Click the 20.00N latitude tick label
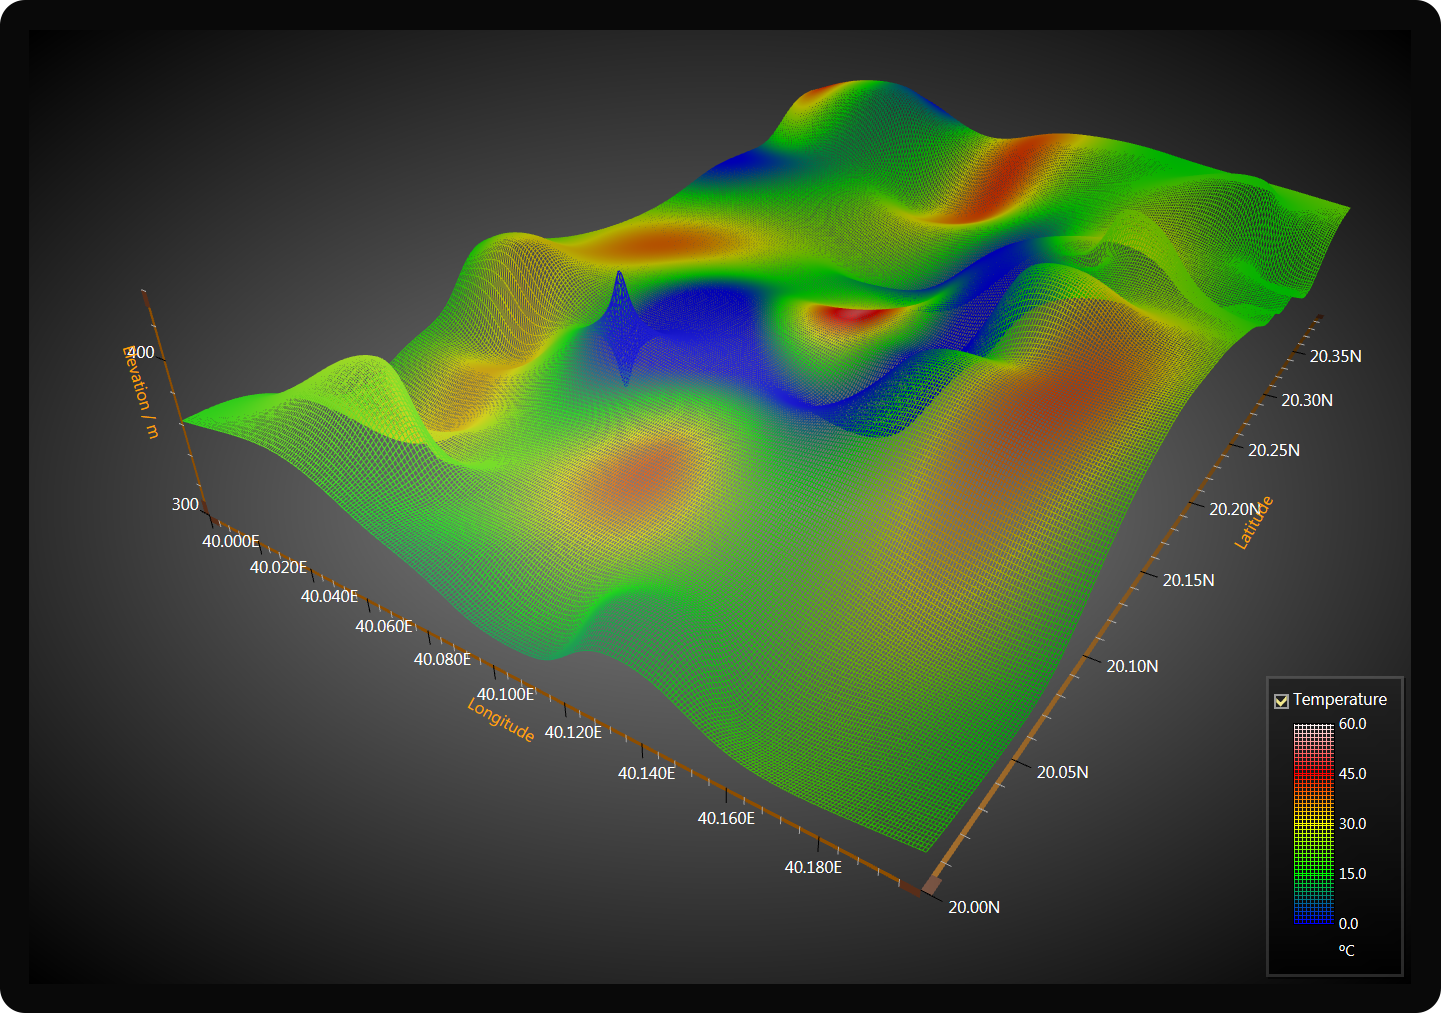 (x=973, y=907)
